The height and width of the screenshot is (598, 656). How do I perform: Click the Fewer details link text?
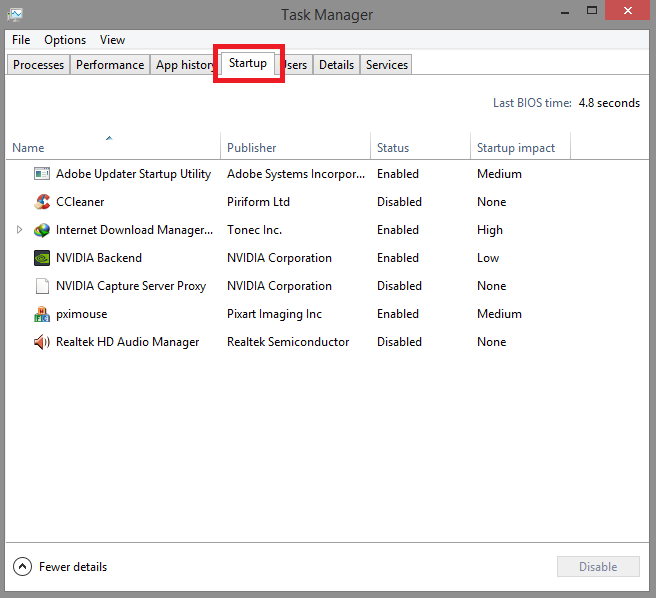point(73,567)
